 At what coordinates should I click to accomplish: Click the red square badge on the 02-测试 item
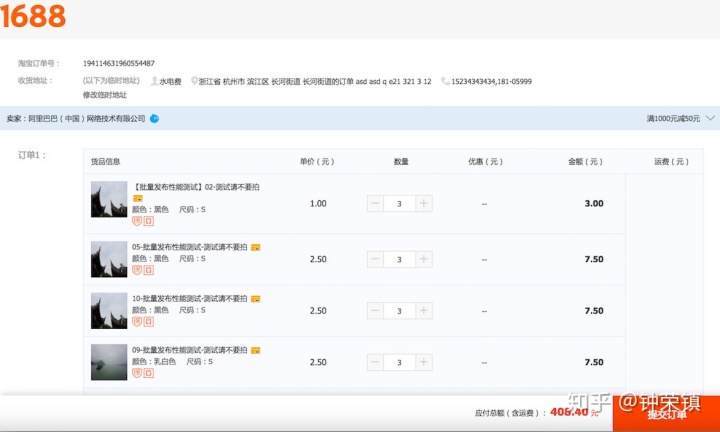click(148, 221)
